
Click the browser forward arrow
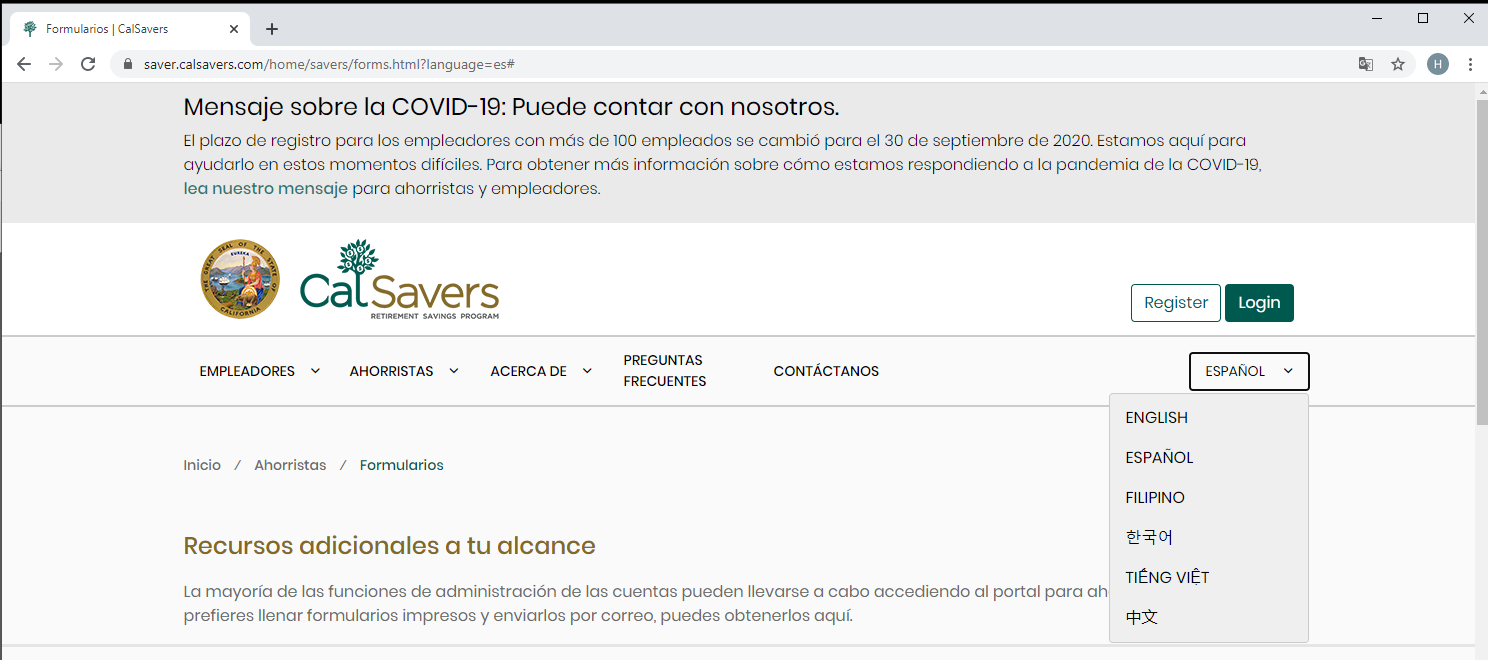pyautogui.click(x=56, y=64)
